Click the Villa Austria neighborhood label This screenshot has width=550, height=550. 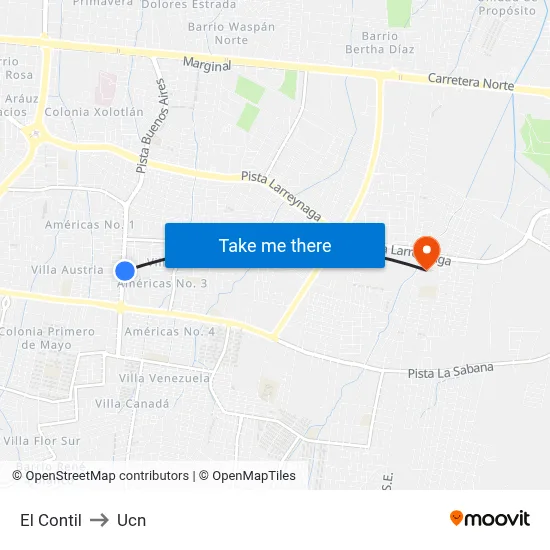[67, 270]
